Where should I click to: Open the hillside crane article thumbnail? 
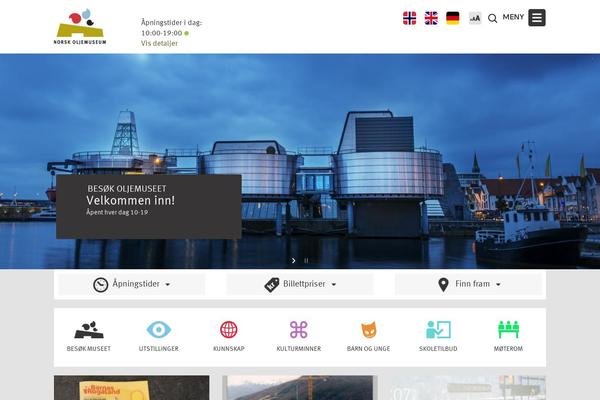(300, 388)
